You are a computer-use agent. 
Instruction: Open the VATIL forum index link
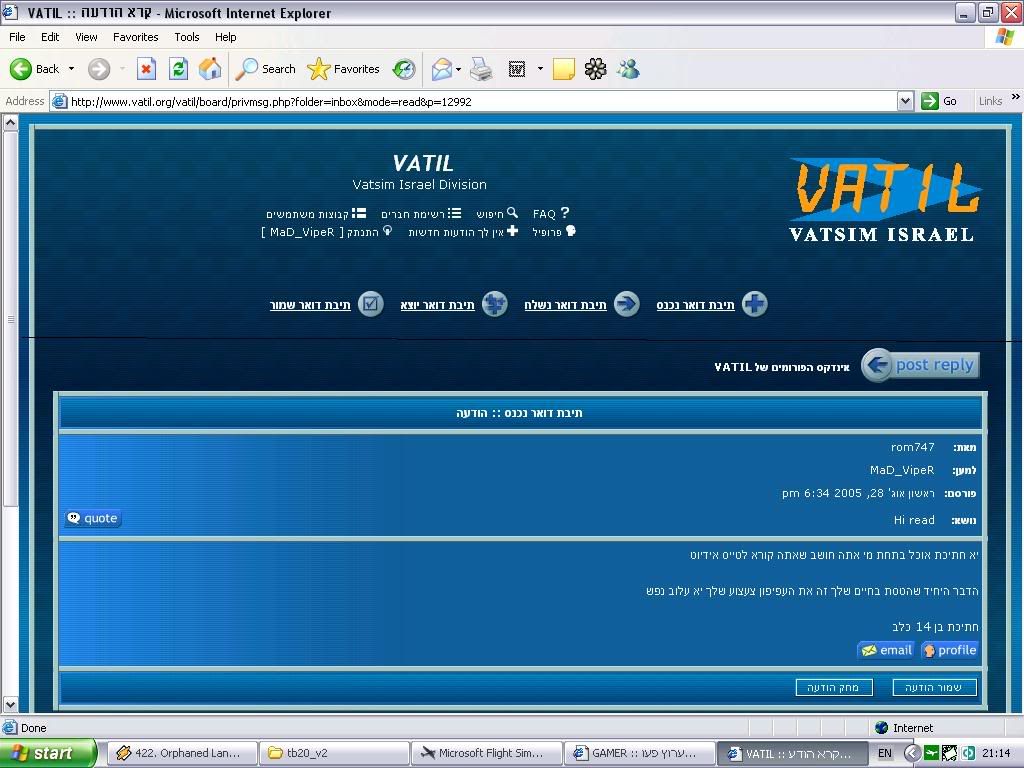(x=782, y=367)
